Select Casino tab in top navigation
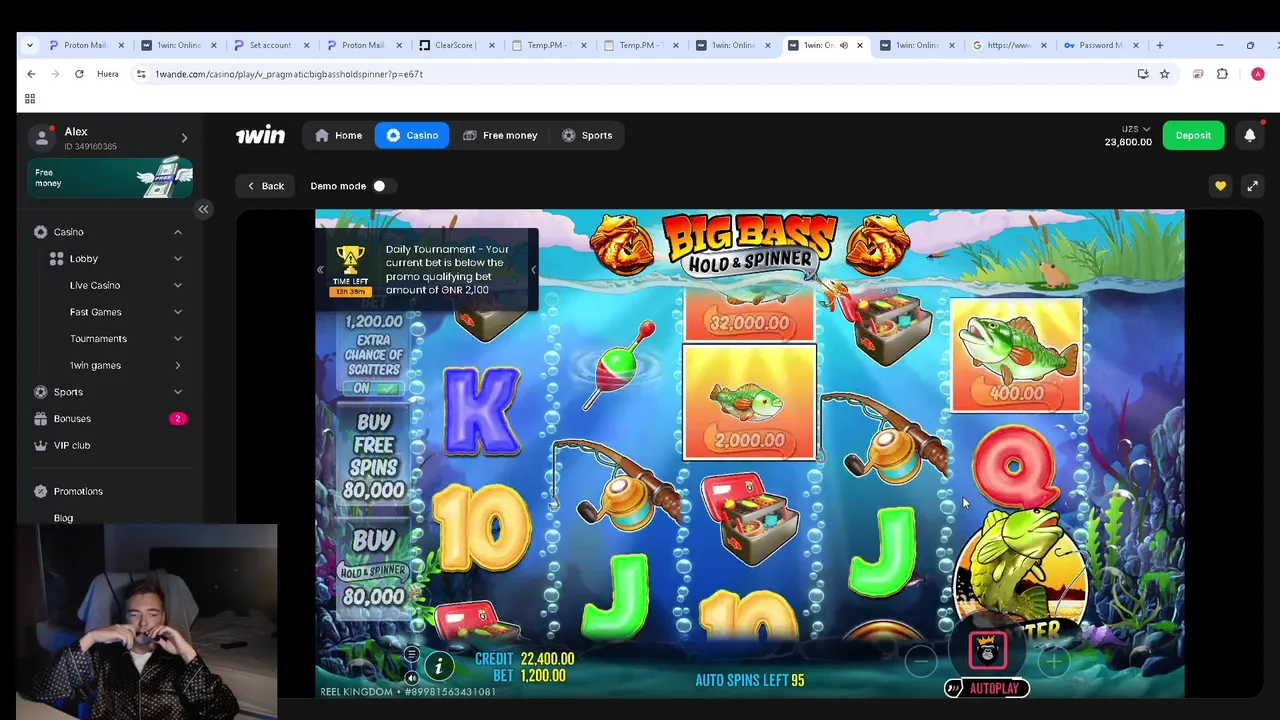1280x720 pixels. point(412,135)
